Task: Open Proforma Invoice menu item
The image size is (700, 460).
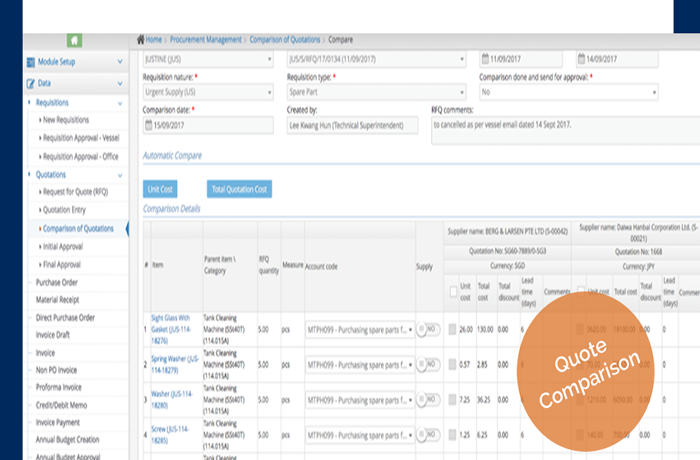Action: pyautogui.click(x=59, y=387)
